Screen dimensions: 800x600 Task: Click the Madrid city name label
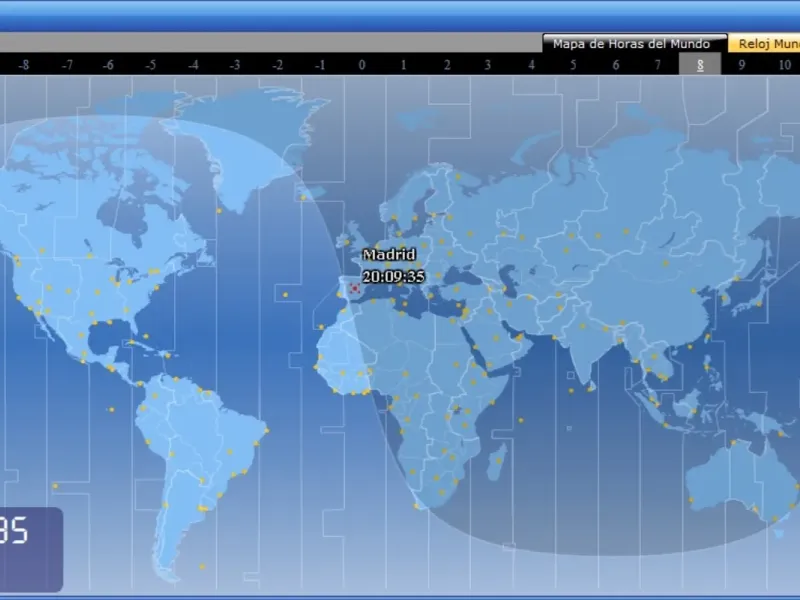pos(389,255)
